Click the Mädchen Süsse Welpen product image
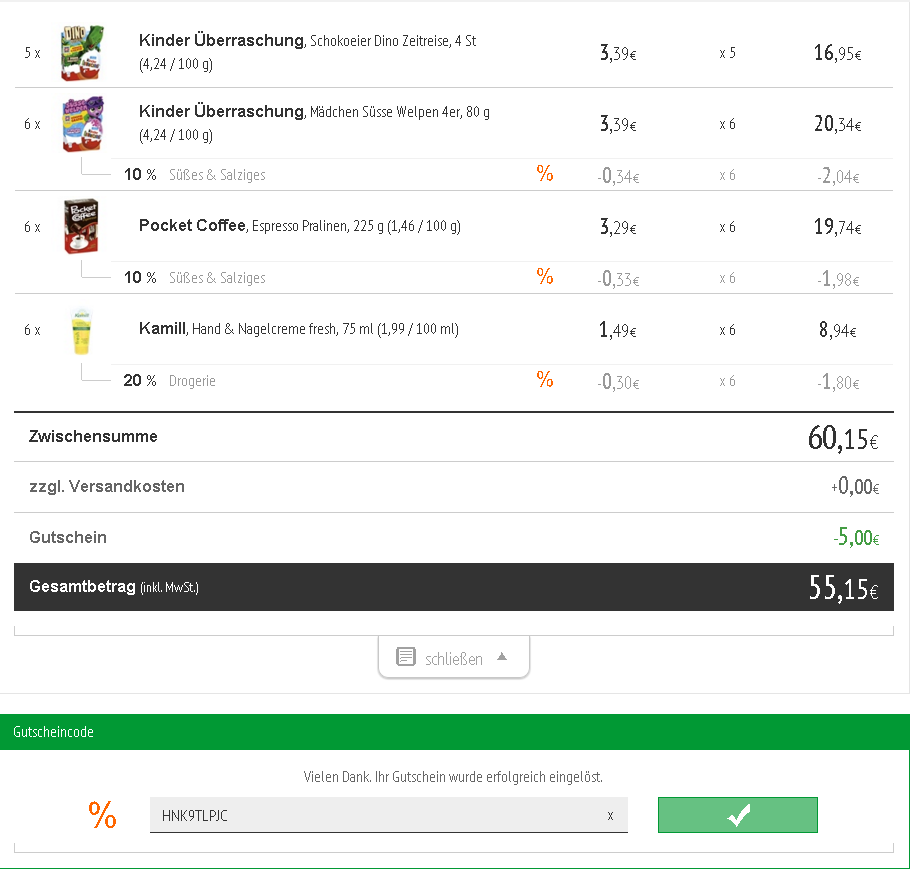This screenshot has width=912, height=869. point(83,124)
